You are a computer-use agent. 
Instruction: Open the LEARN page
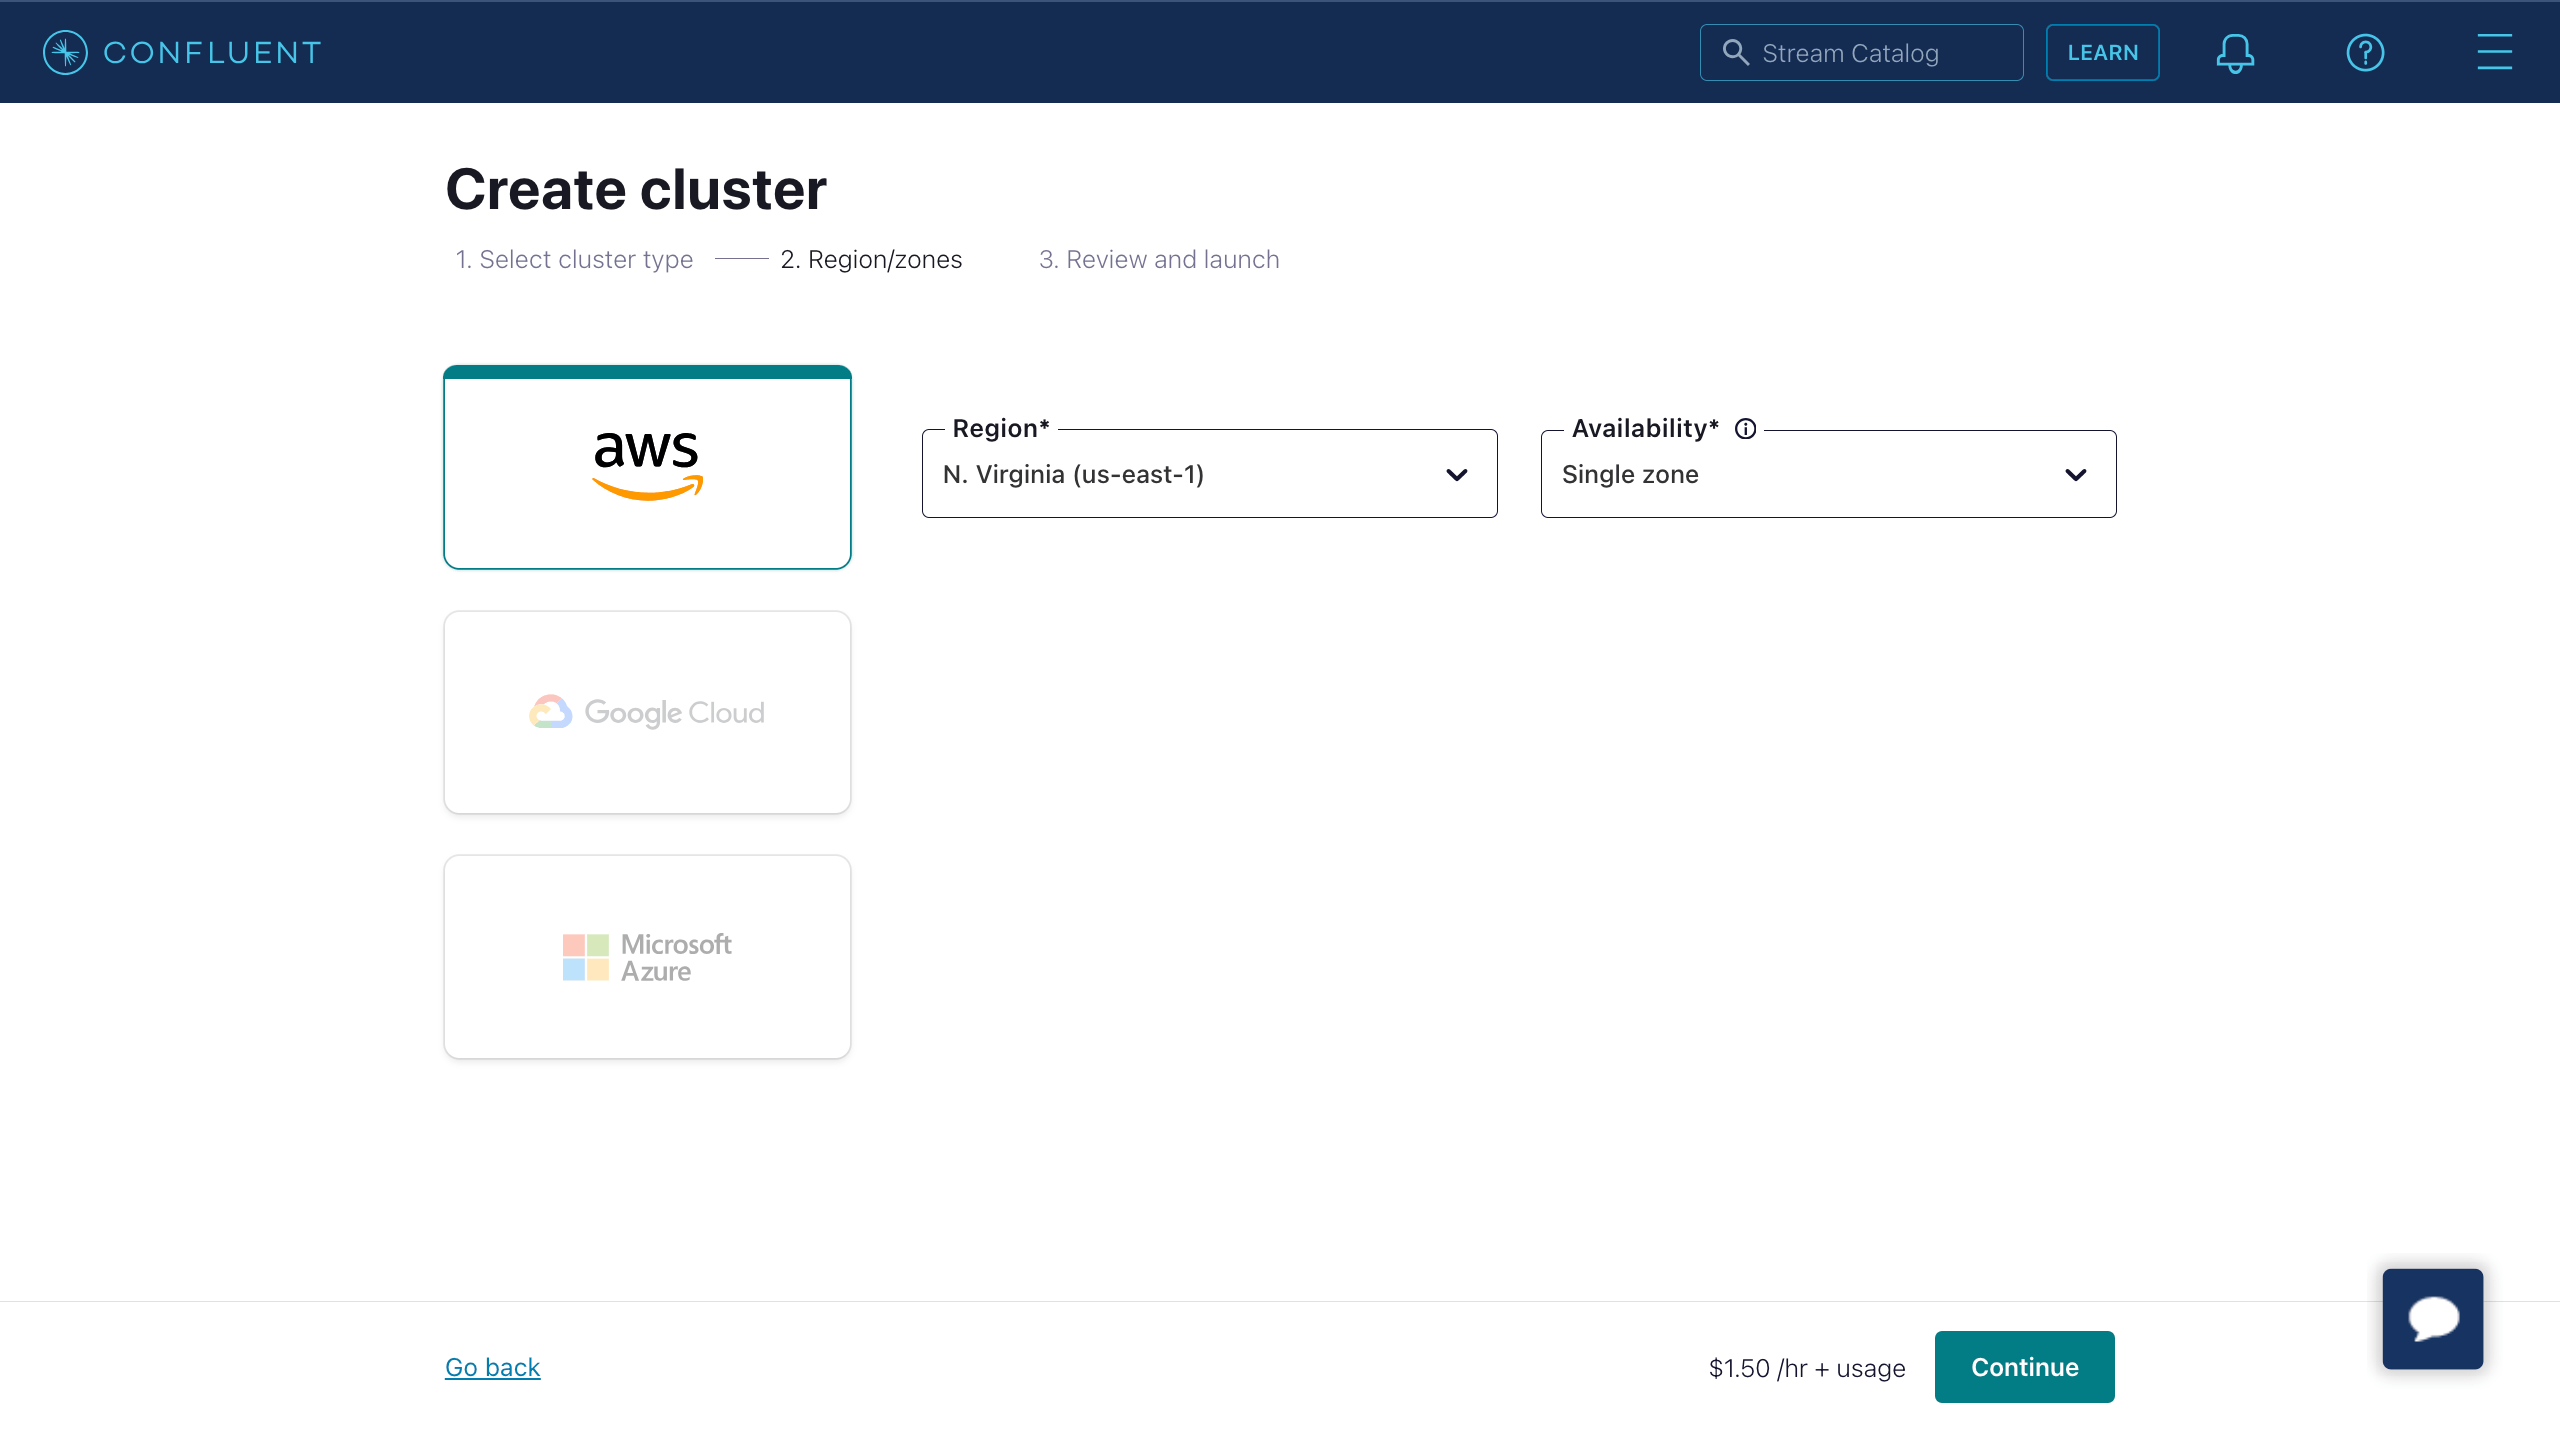click(x=2103, y=52)
